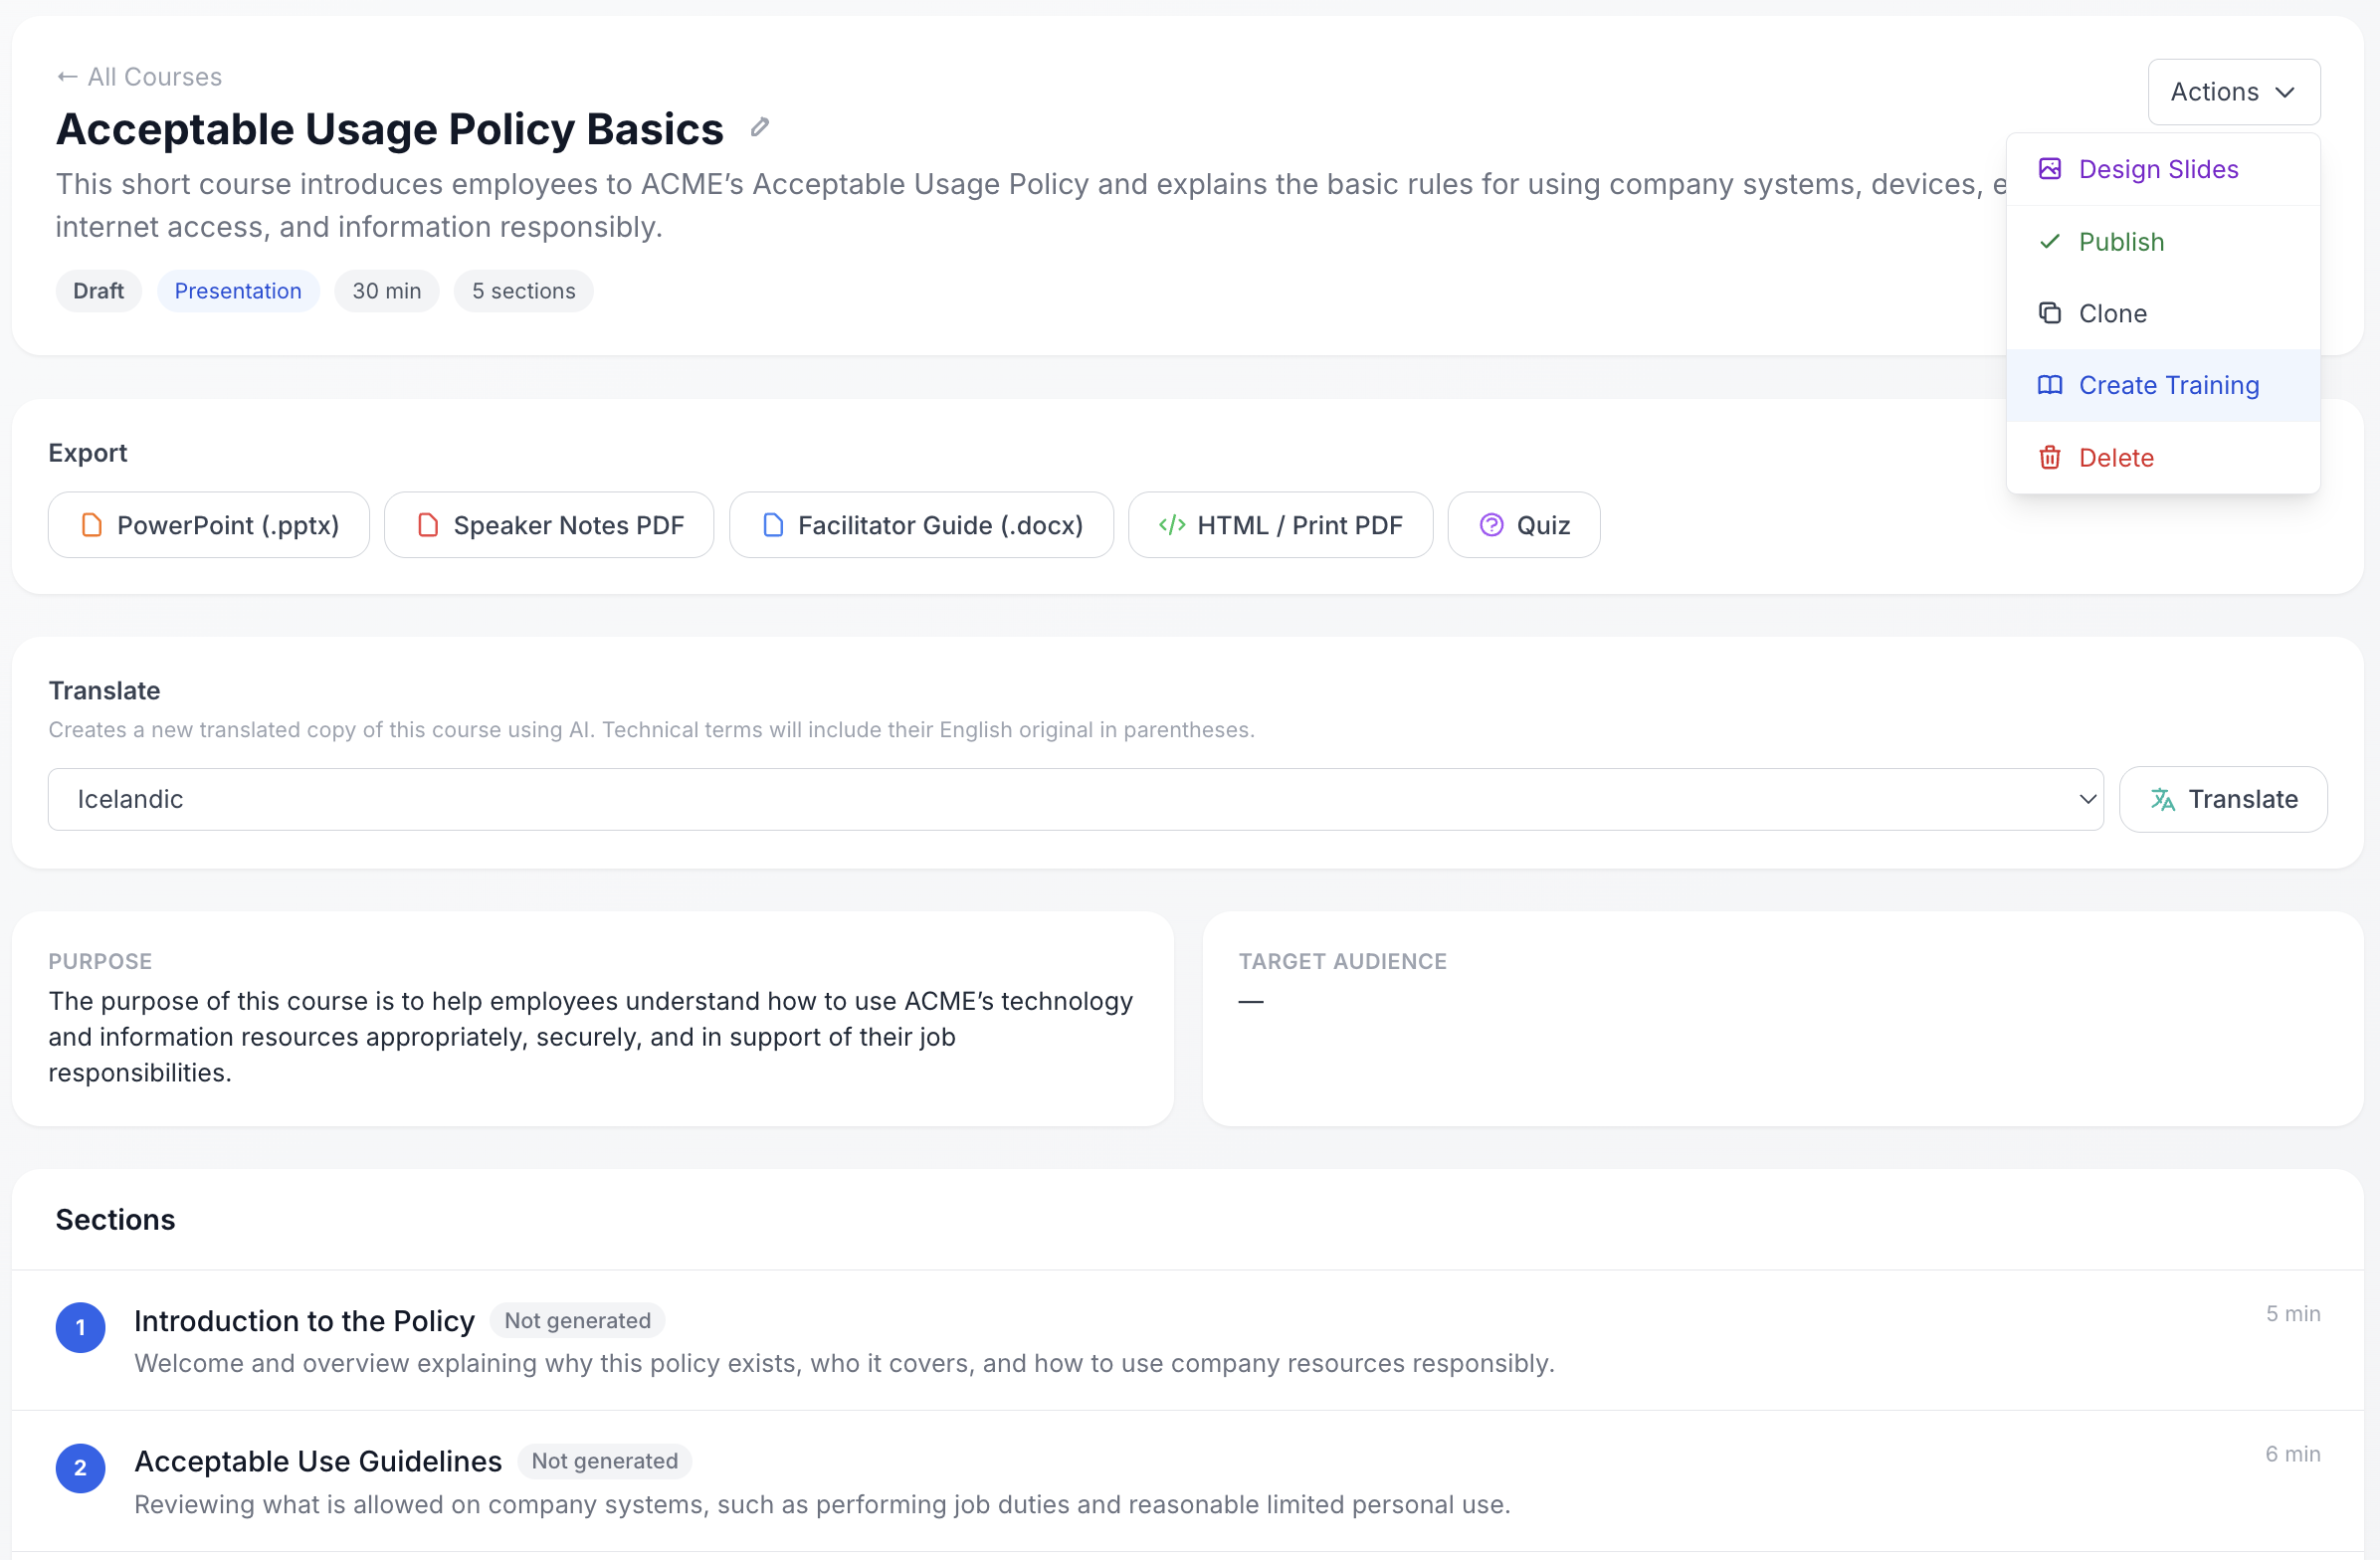Click the purple Quiz question mark icon
2380x1560 pixels.
click(1491, 525)
